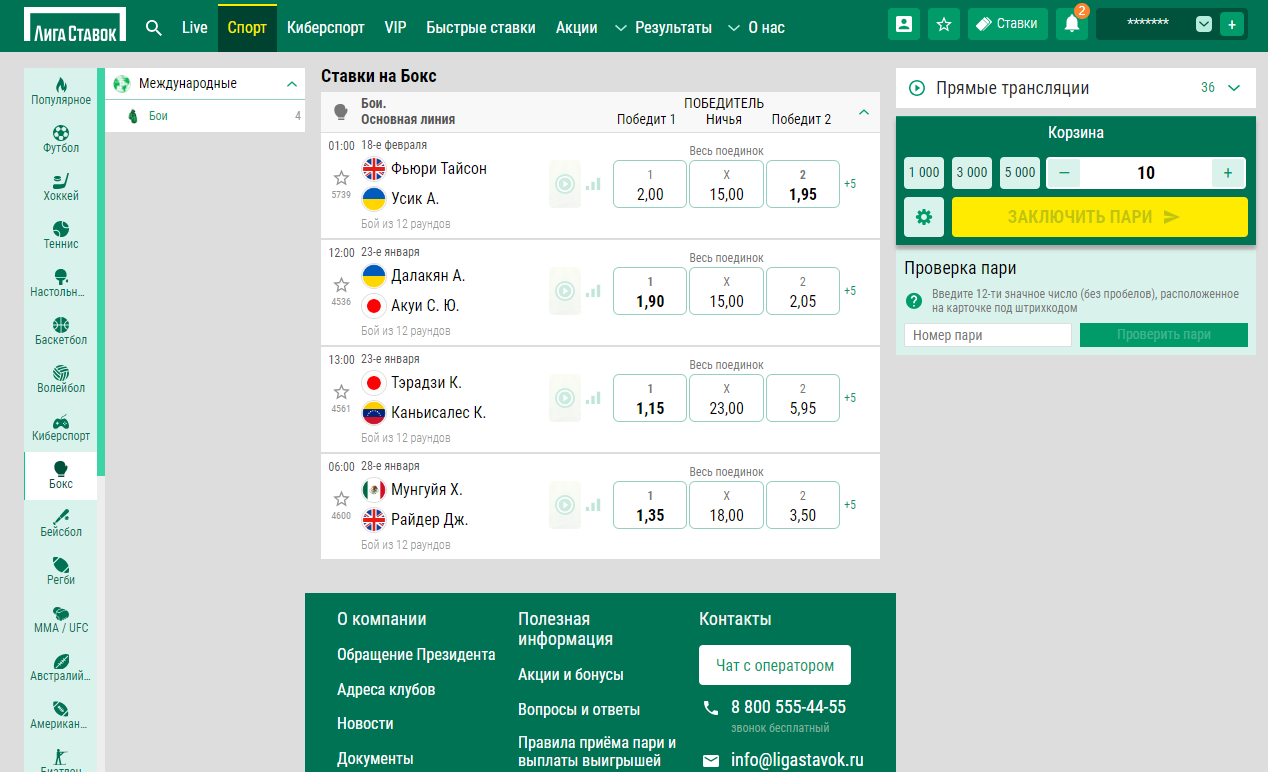Add Тэрадзи–Каньисалес fight to favorites
This screenshot has height=772, width=1268.
coord(341,391)
